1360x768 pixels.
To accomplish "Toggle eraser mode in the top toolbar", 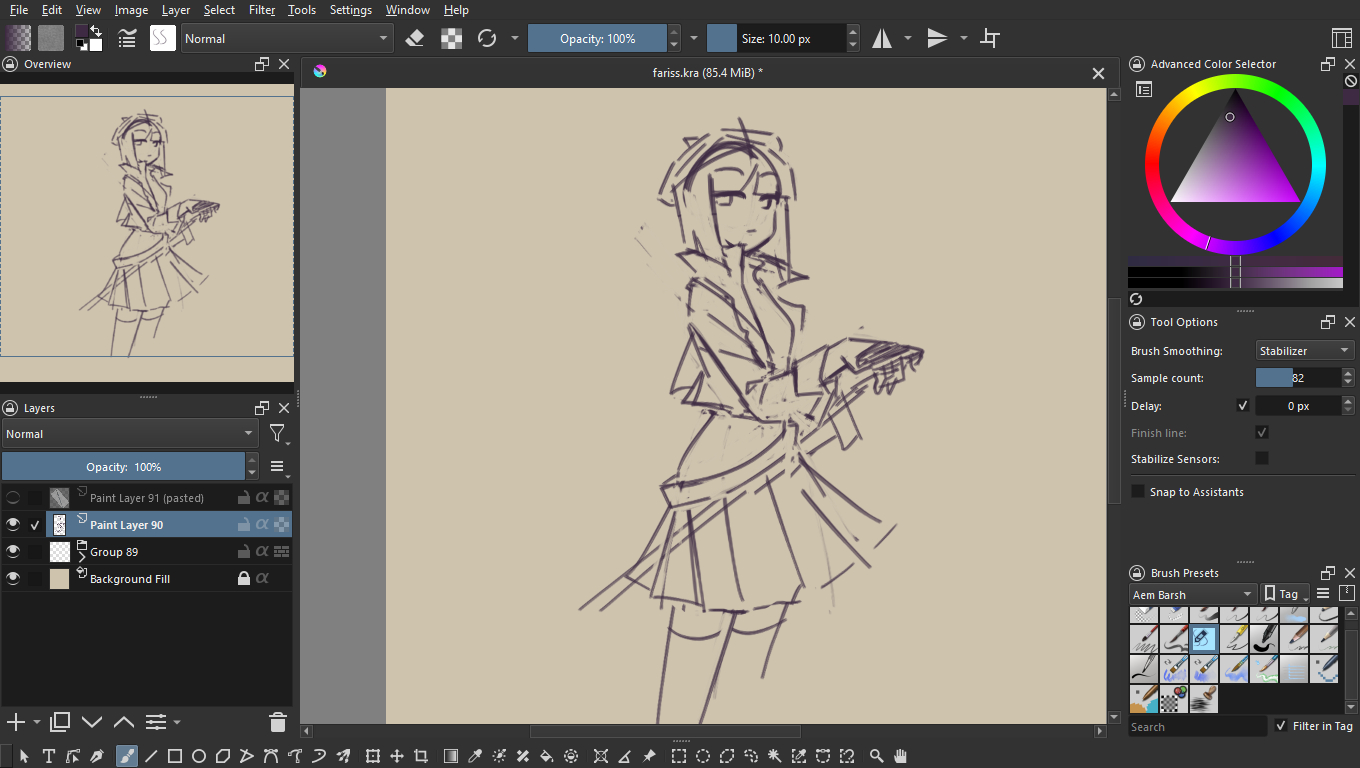I will [415, 39].
